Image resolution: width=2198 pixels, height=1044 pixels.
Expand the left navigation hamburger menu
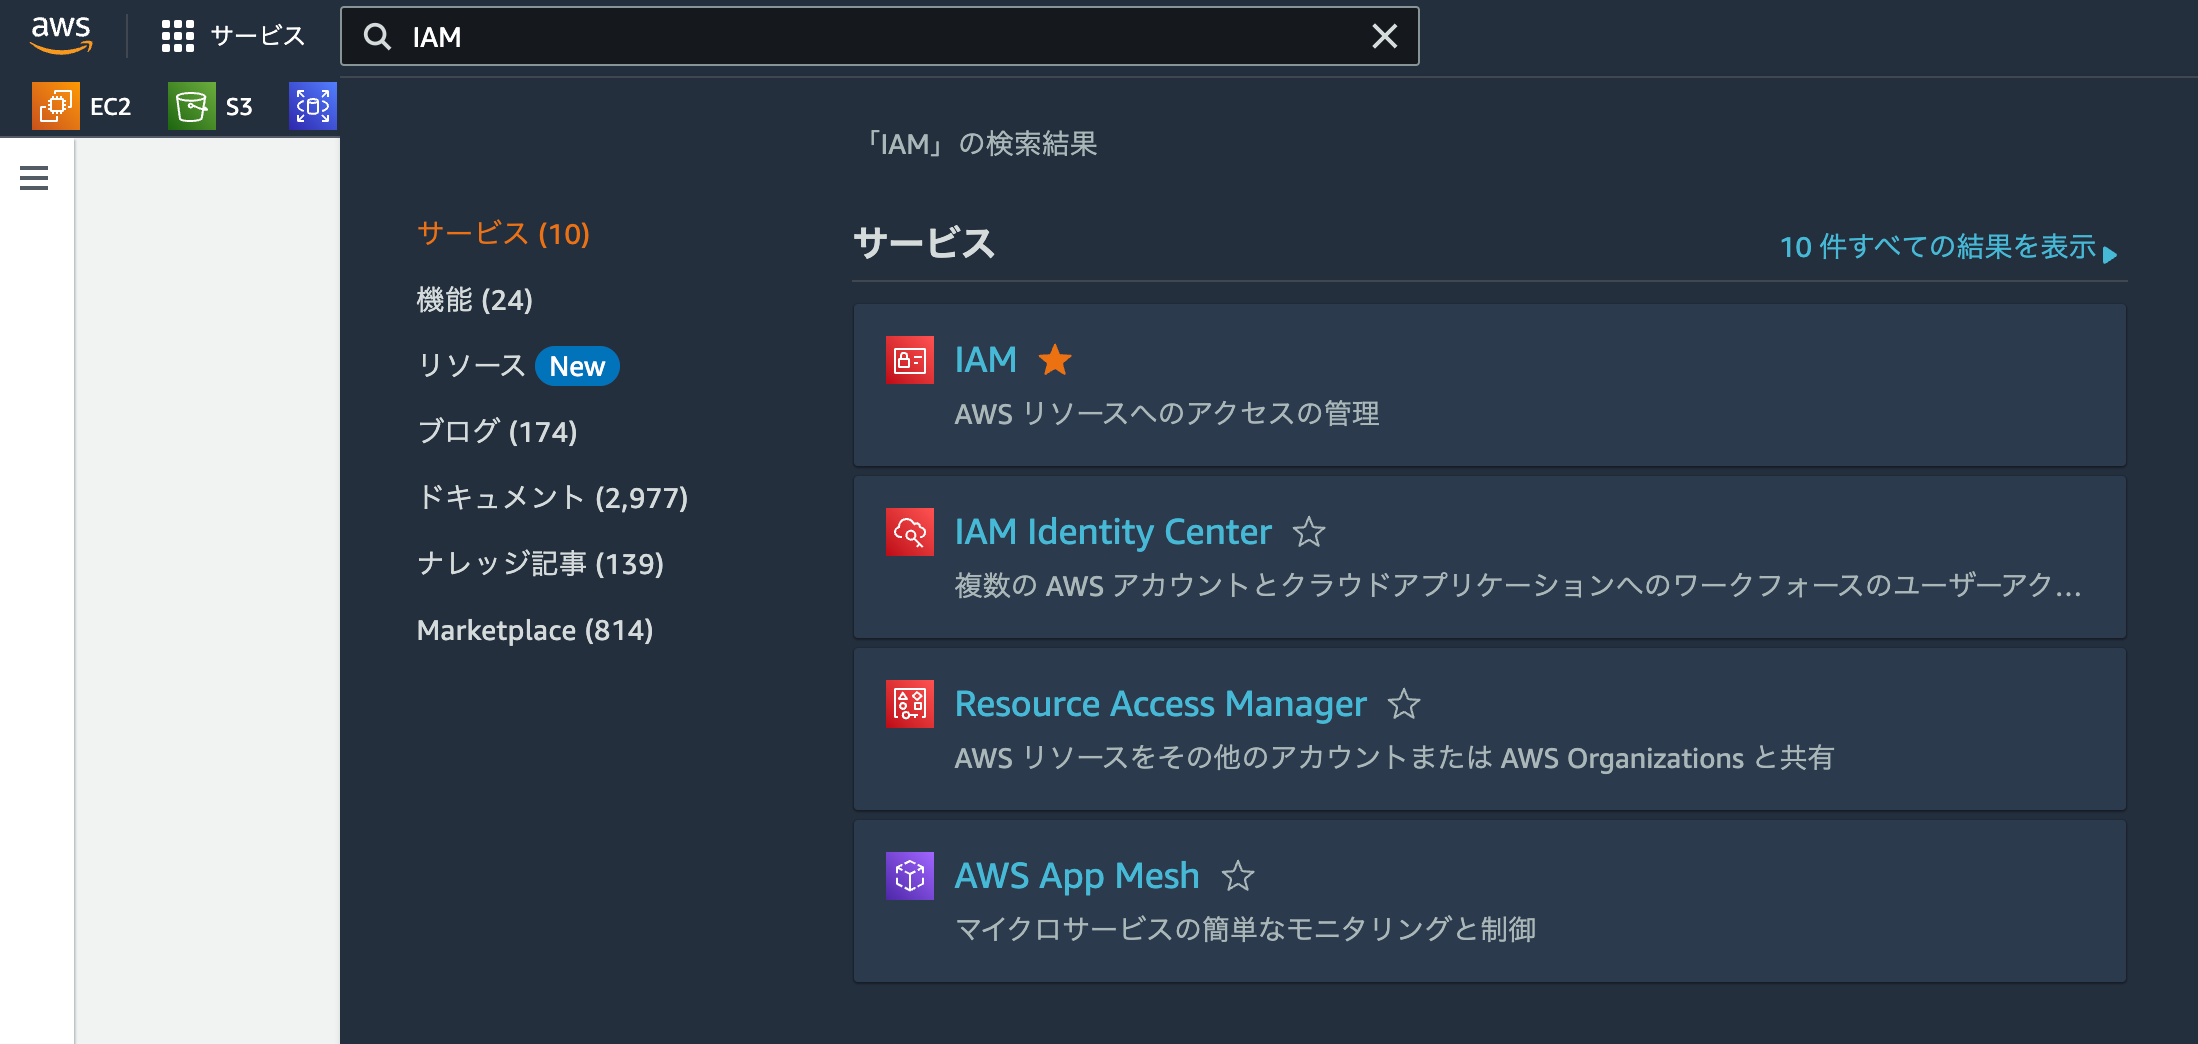click(33, 177)
